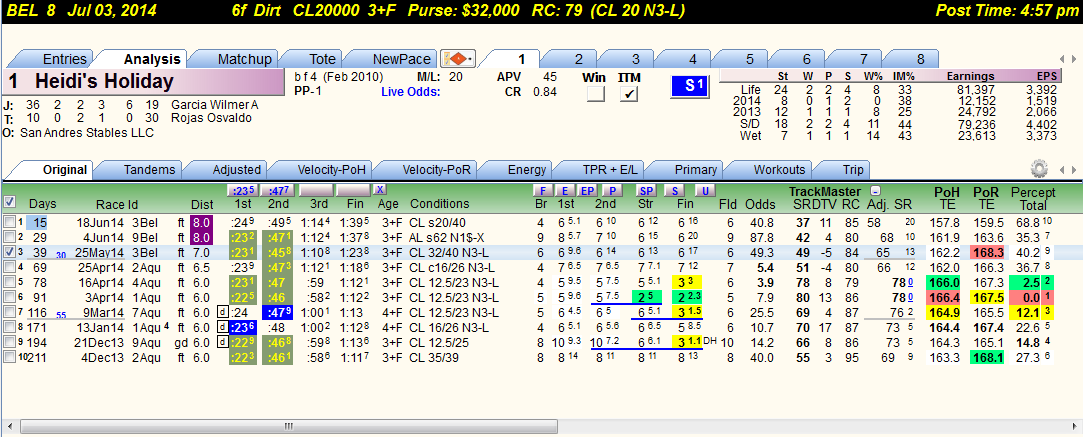Click the blank button above 3rd column
Viewport: 1083px width, 437px height.
(x=316, y=190)
